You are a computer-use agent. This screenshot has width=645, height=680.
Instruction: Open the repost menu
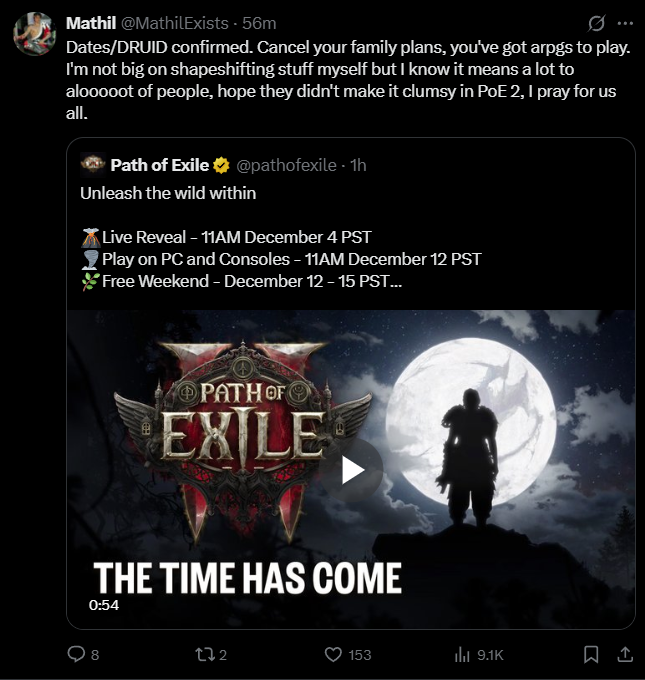click(x=204, y=654)
